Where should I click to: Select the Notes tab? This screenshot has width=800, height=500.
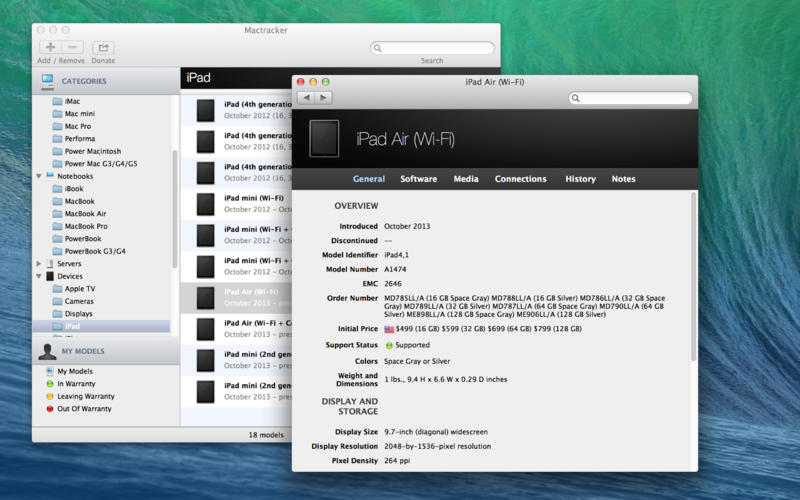pos(623,179)
